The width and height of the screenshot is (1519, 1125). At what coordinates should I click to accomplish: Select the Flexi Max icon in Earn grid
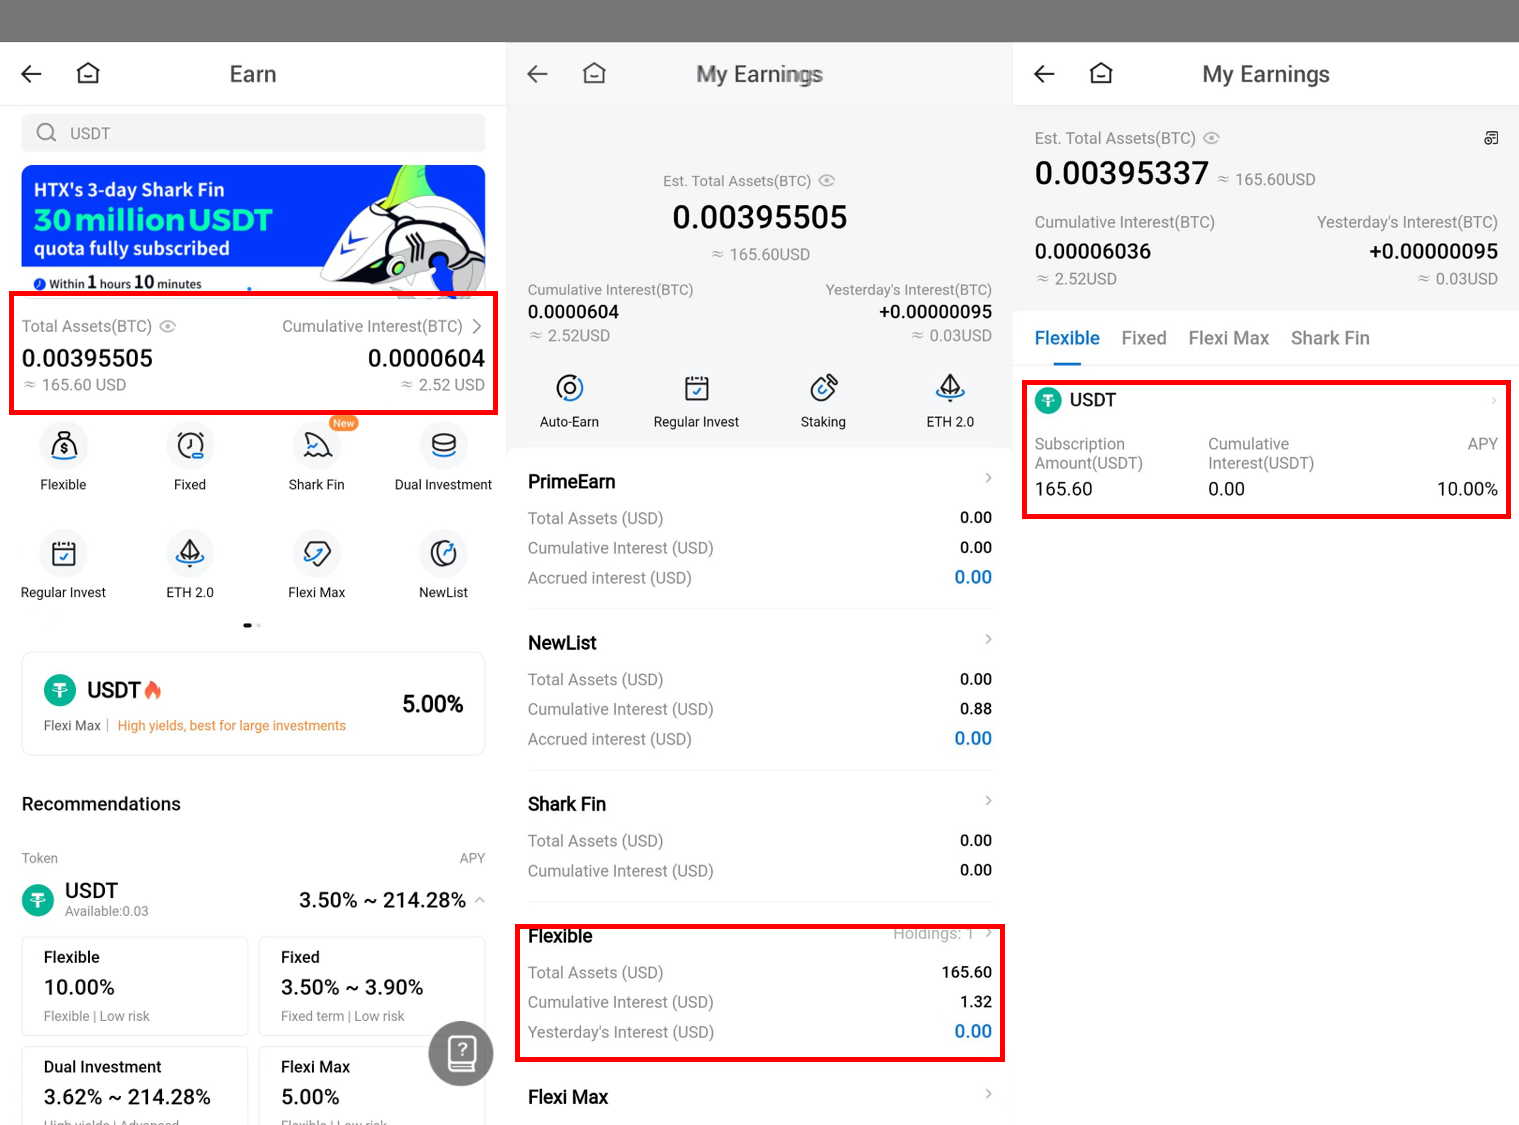[x=317, y=554]
